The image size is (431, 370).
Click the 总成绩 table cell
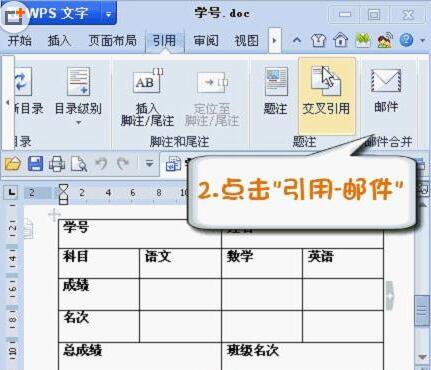(x=140, y=356)
